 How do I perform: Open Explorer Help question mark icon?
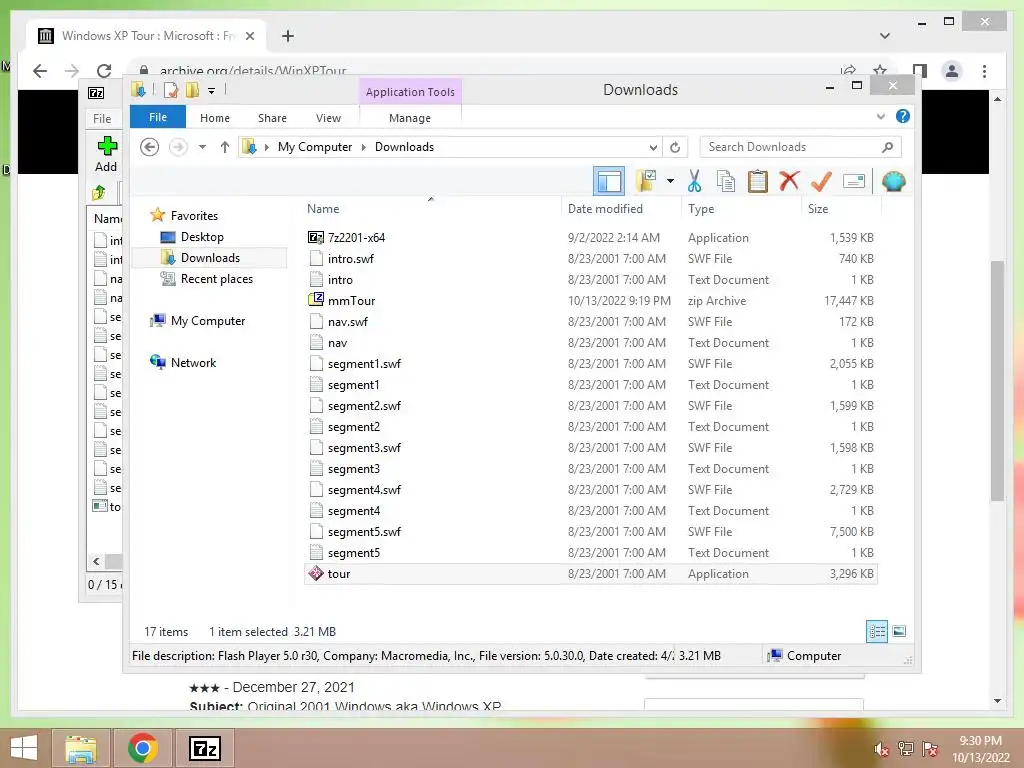[x=903, y=116]
